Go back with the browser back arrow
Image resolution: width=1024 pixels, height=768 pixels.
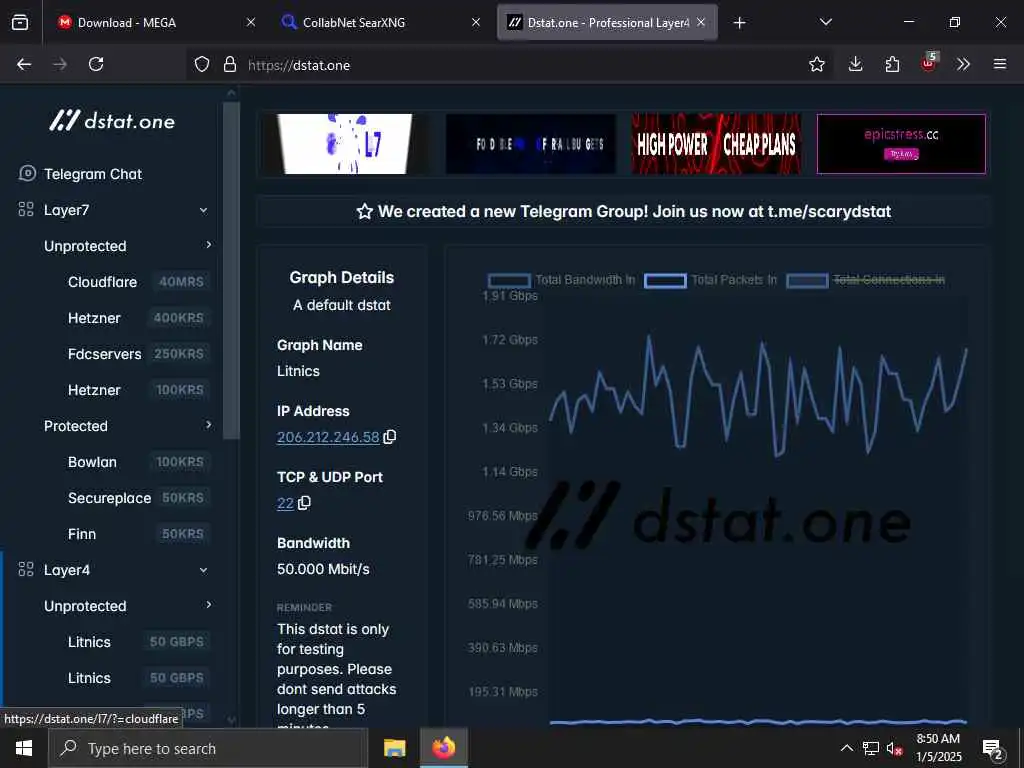[24, 64]
